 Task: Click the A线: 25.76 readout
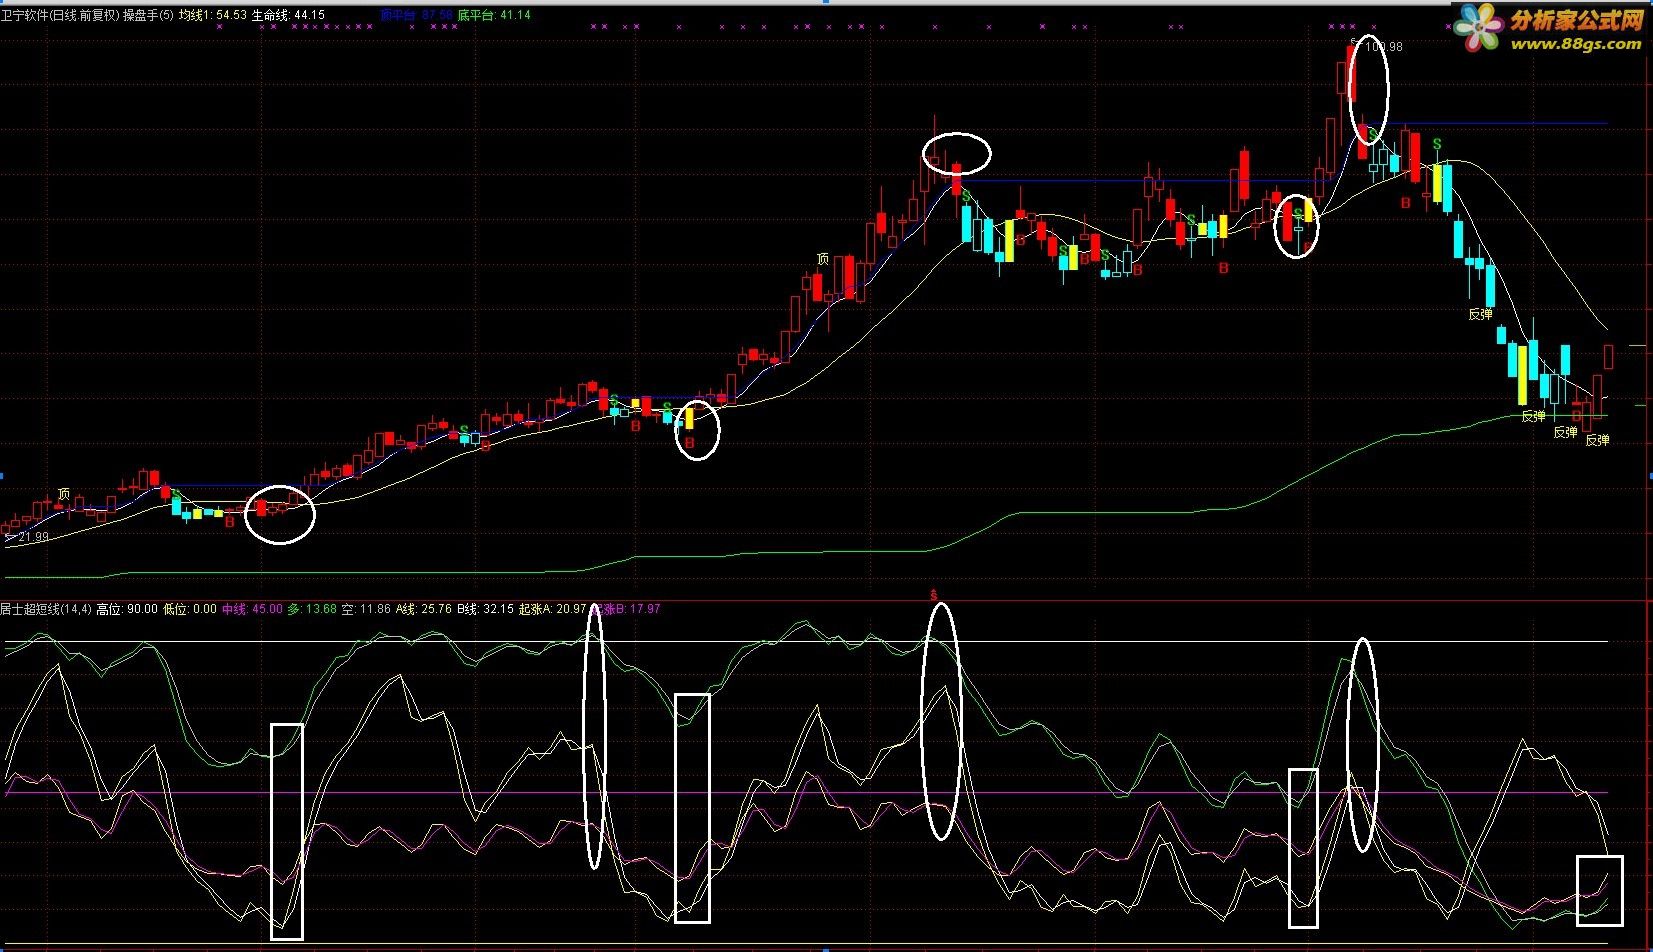(424, 608)
